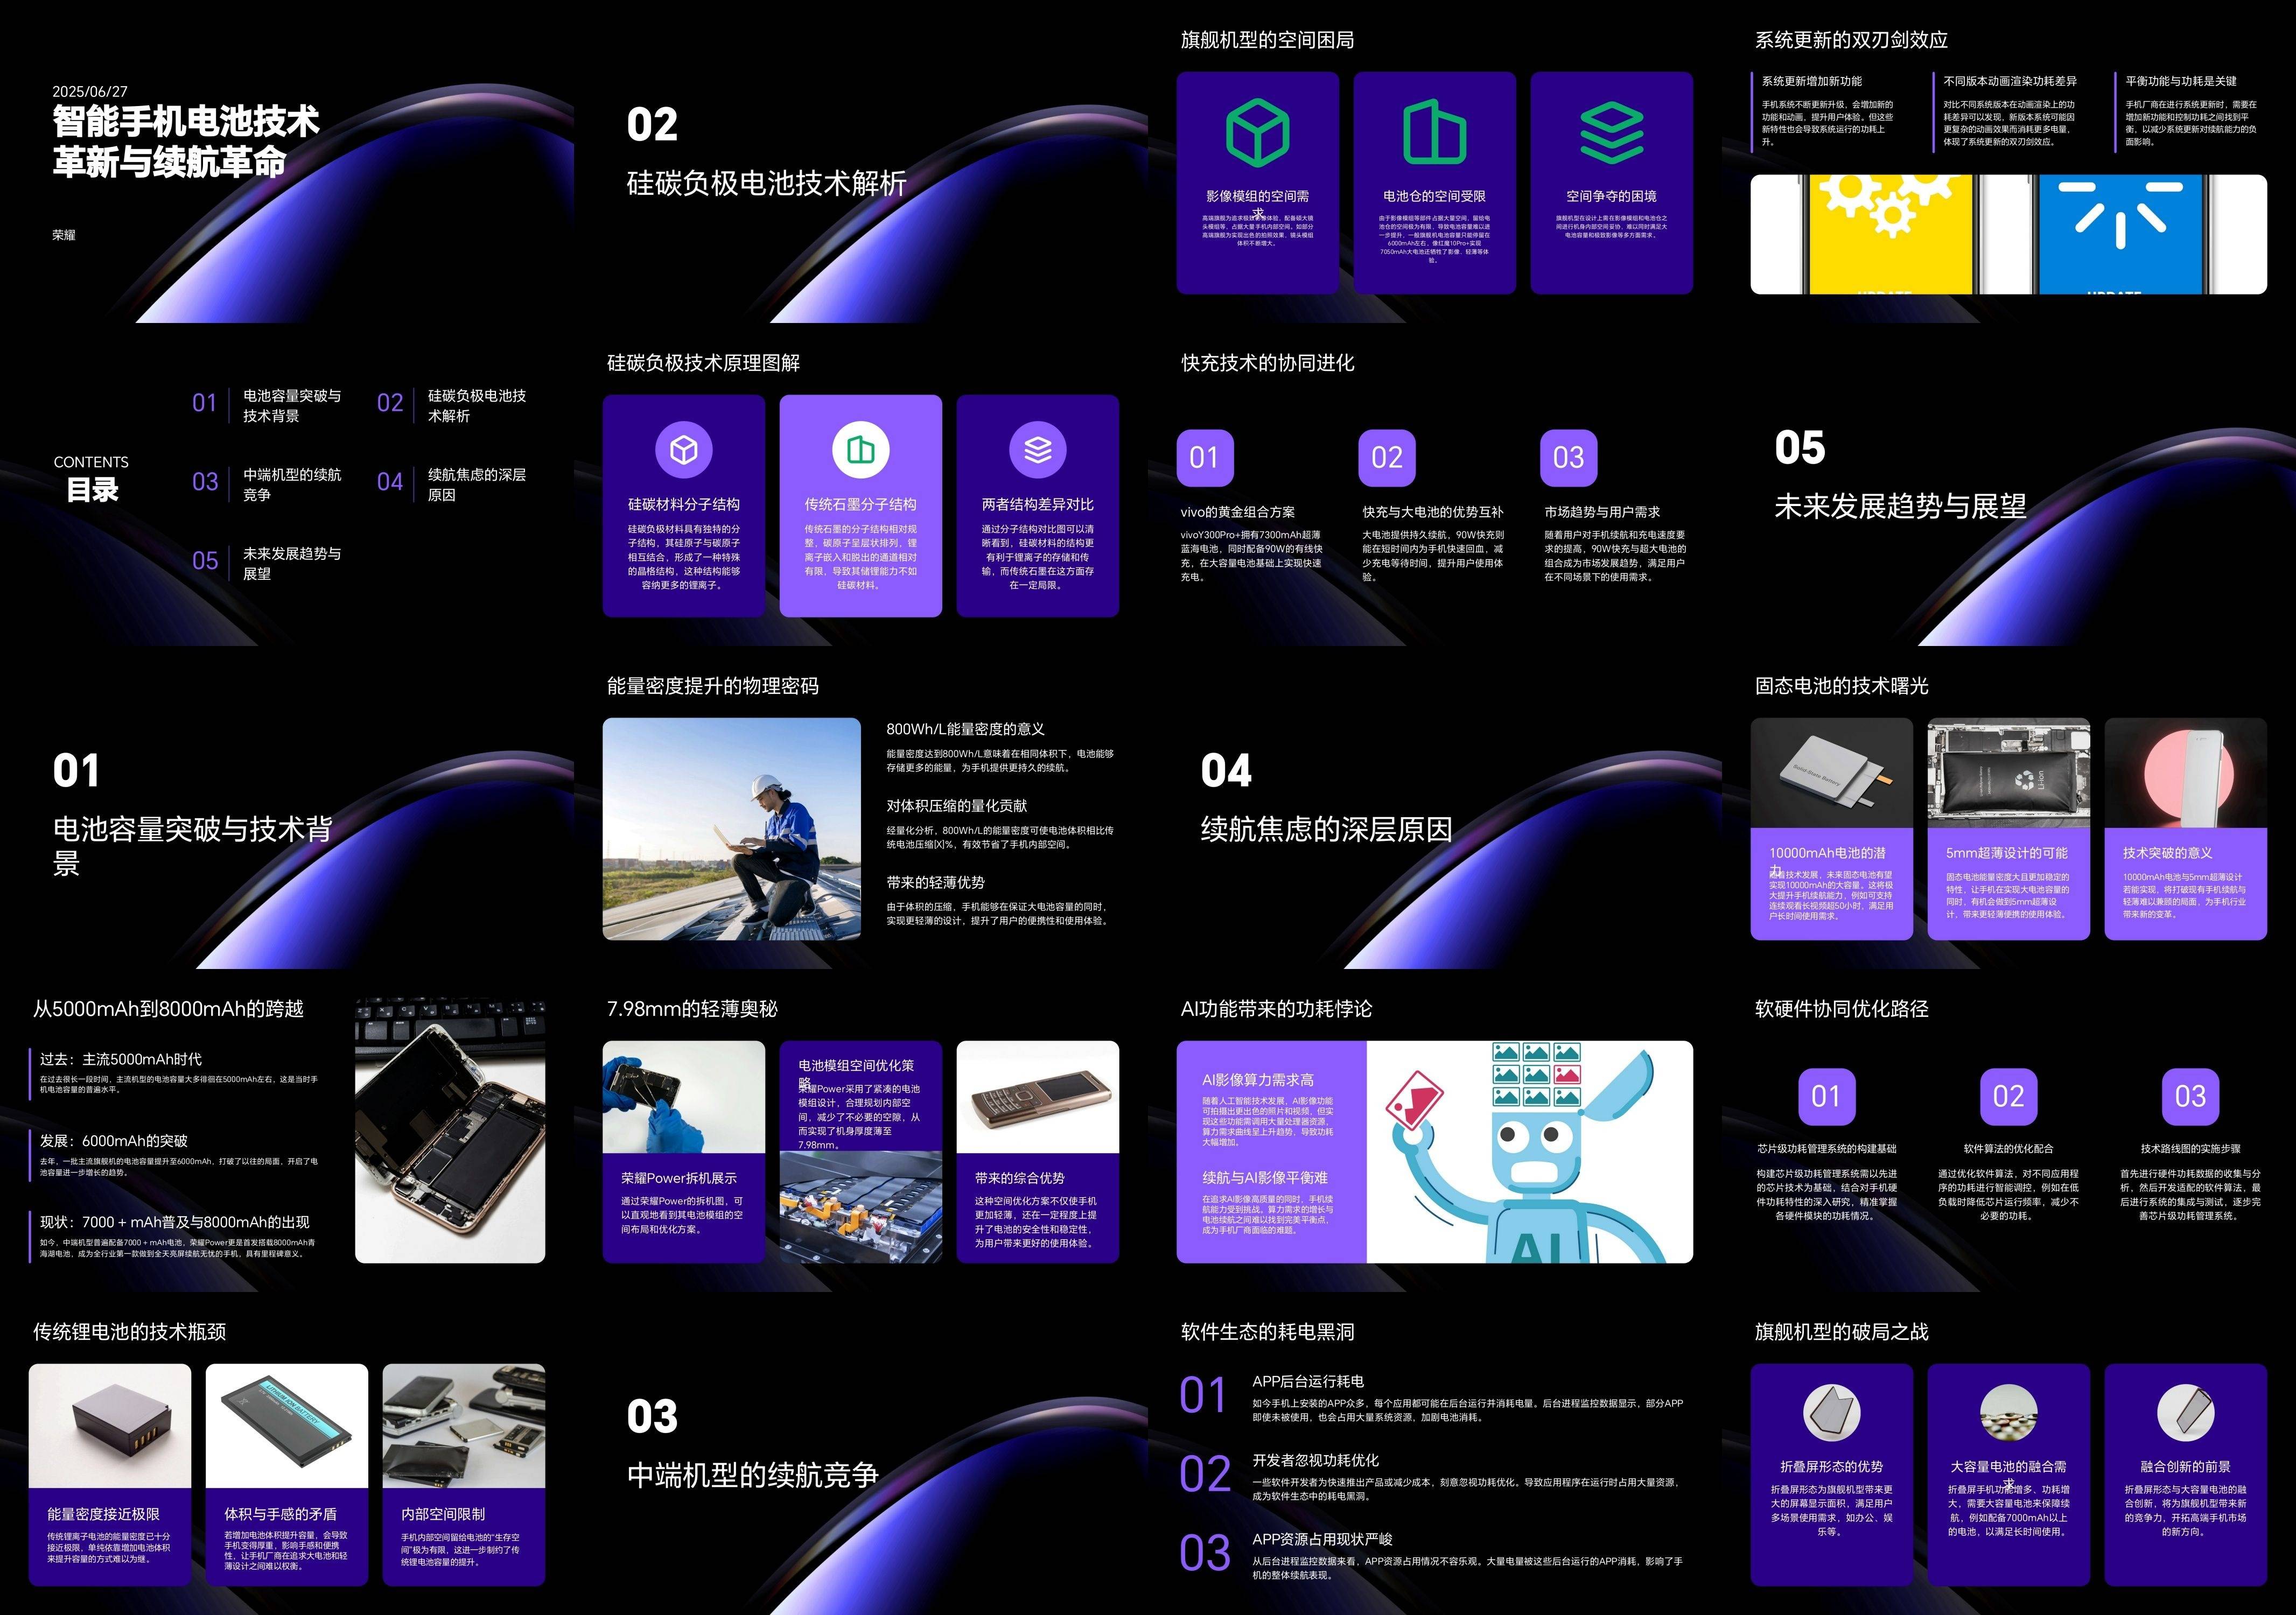Click the green building icon above 电池仓的空间受限
Viewport: 2296px width, 1615px height.
pos(1434,132)
